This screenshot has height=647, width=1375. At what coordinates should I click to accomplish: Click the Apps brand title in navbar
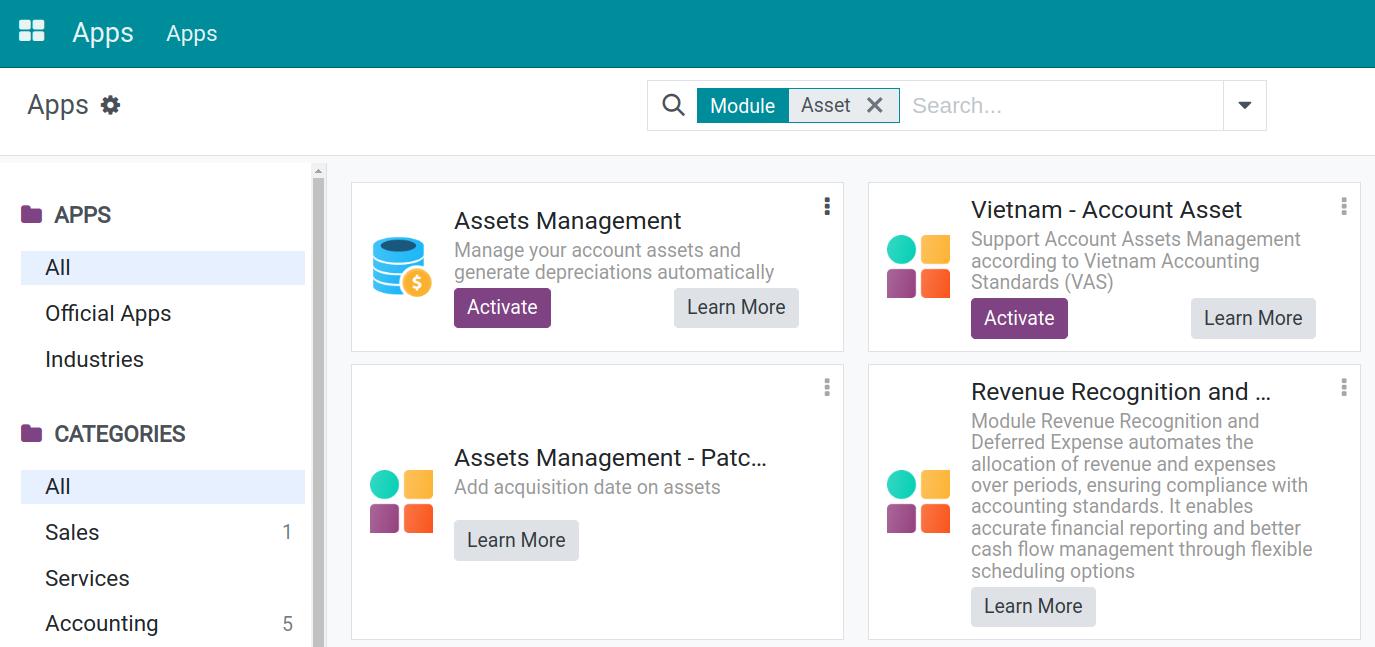103,33
